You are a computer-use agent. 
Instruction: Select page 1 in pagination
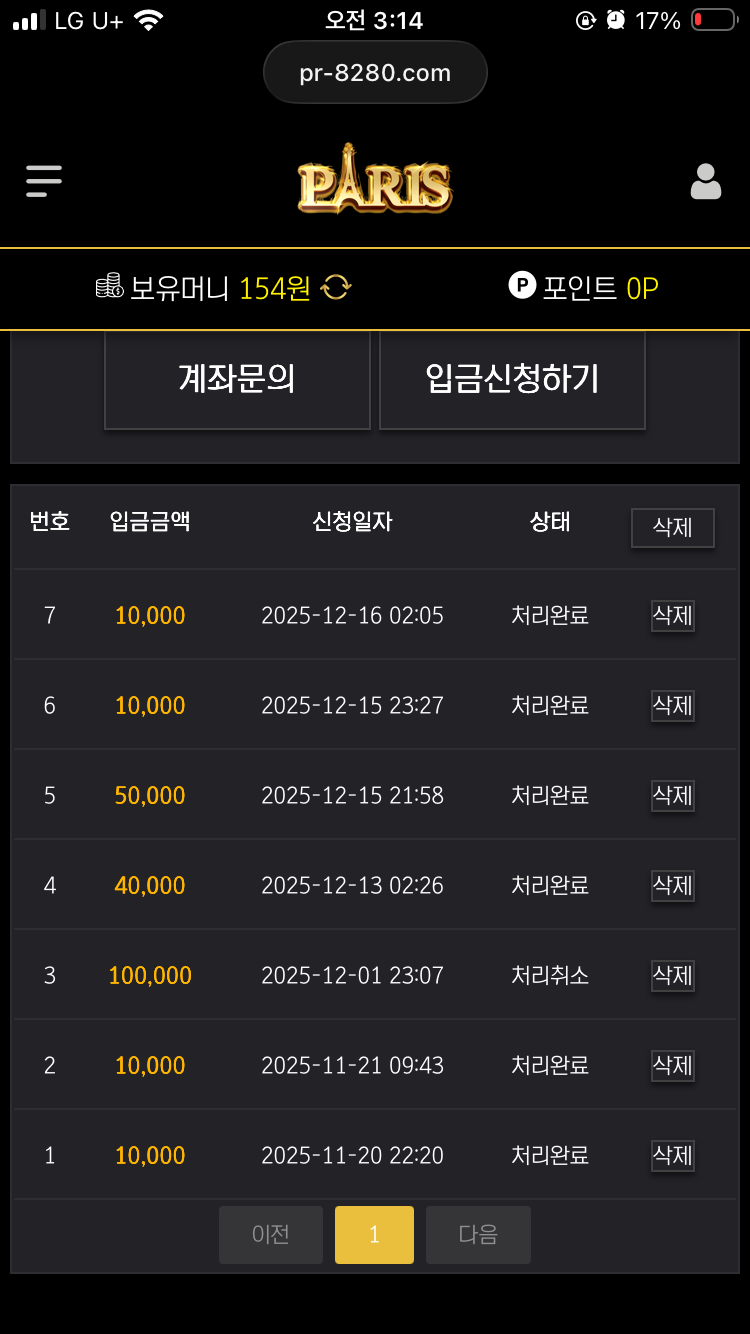pos(374,1235)
